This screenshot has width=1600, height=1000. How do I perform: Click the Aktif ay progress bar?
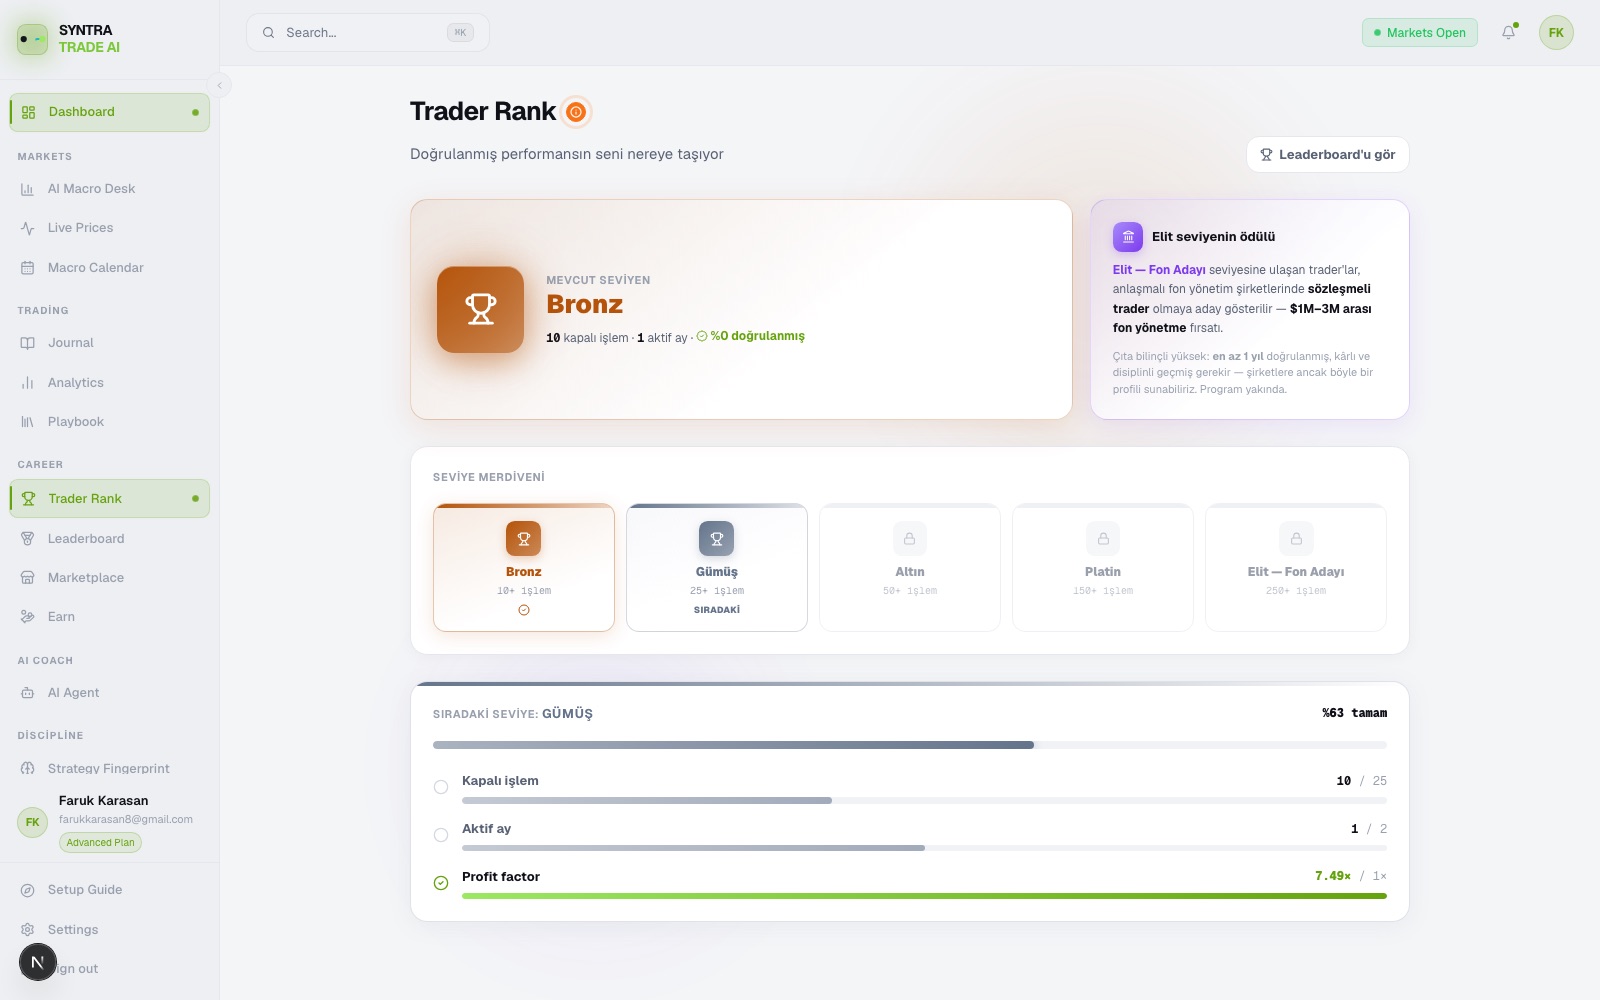pos(924,848)
